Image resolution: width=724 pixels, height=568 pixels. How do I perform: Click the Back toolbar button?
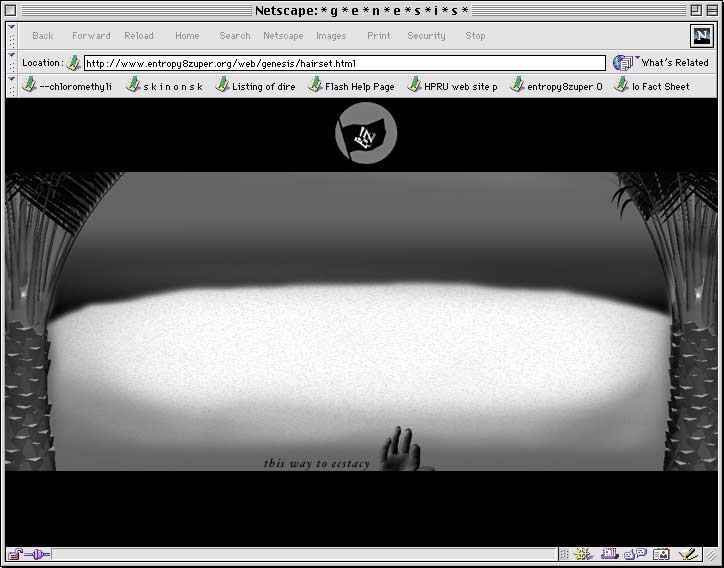43,36
